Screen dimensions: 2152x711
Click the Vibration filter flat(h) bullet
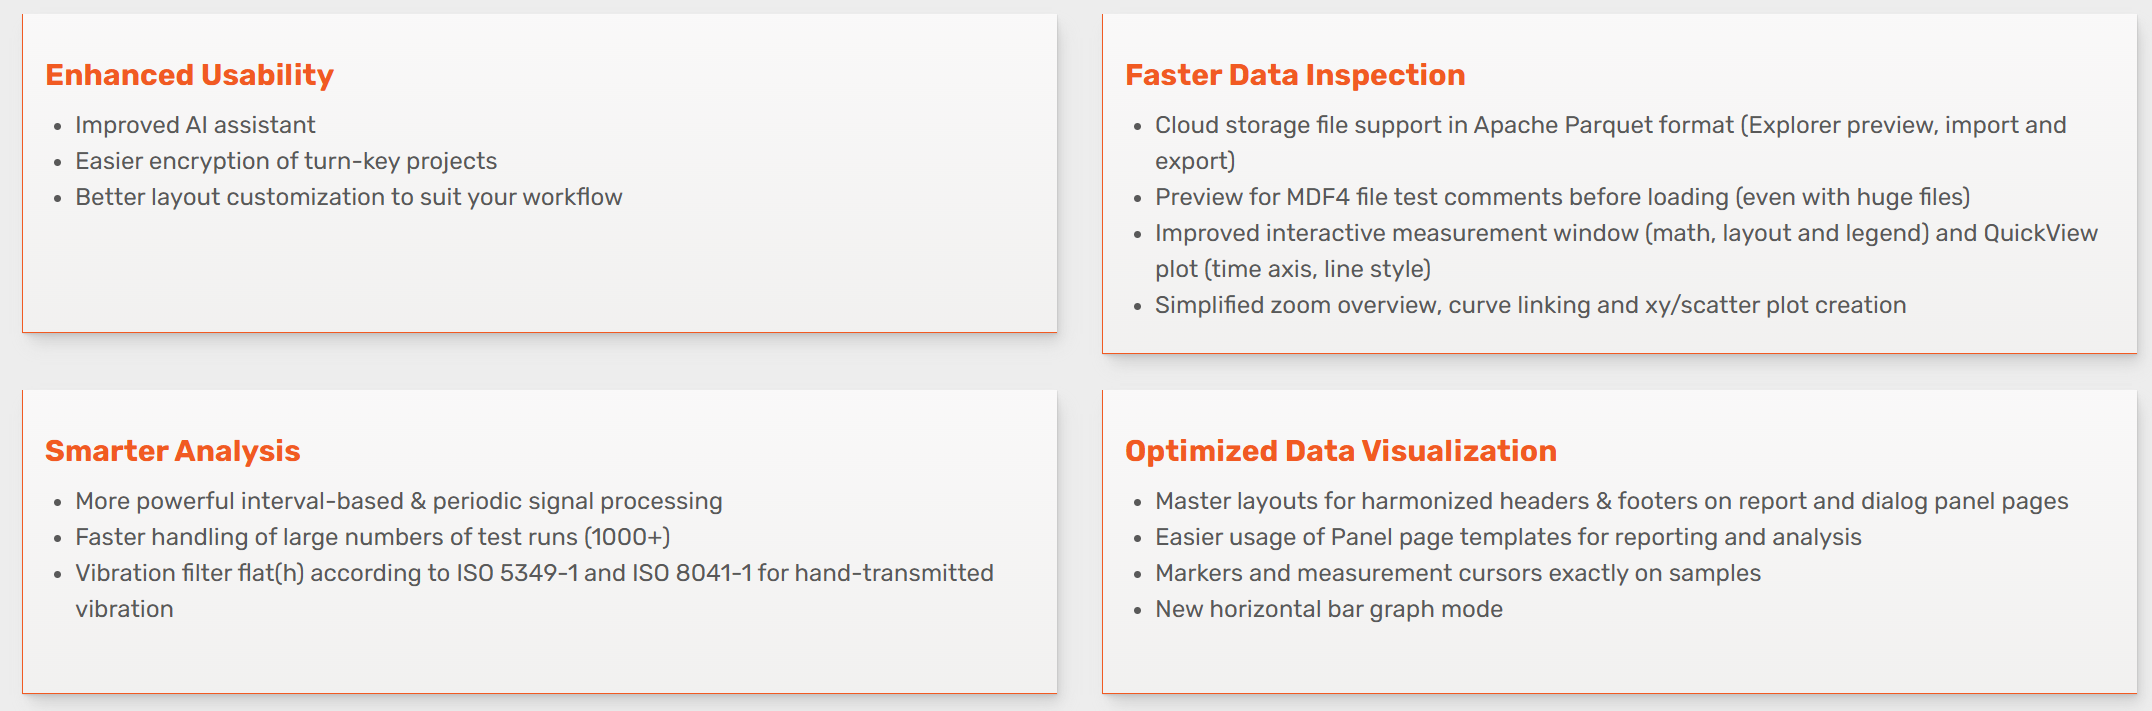point(535,591)
